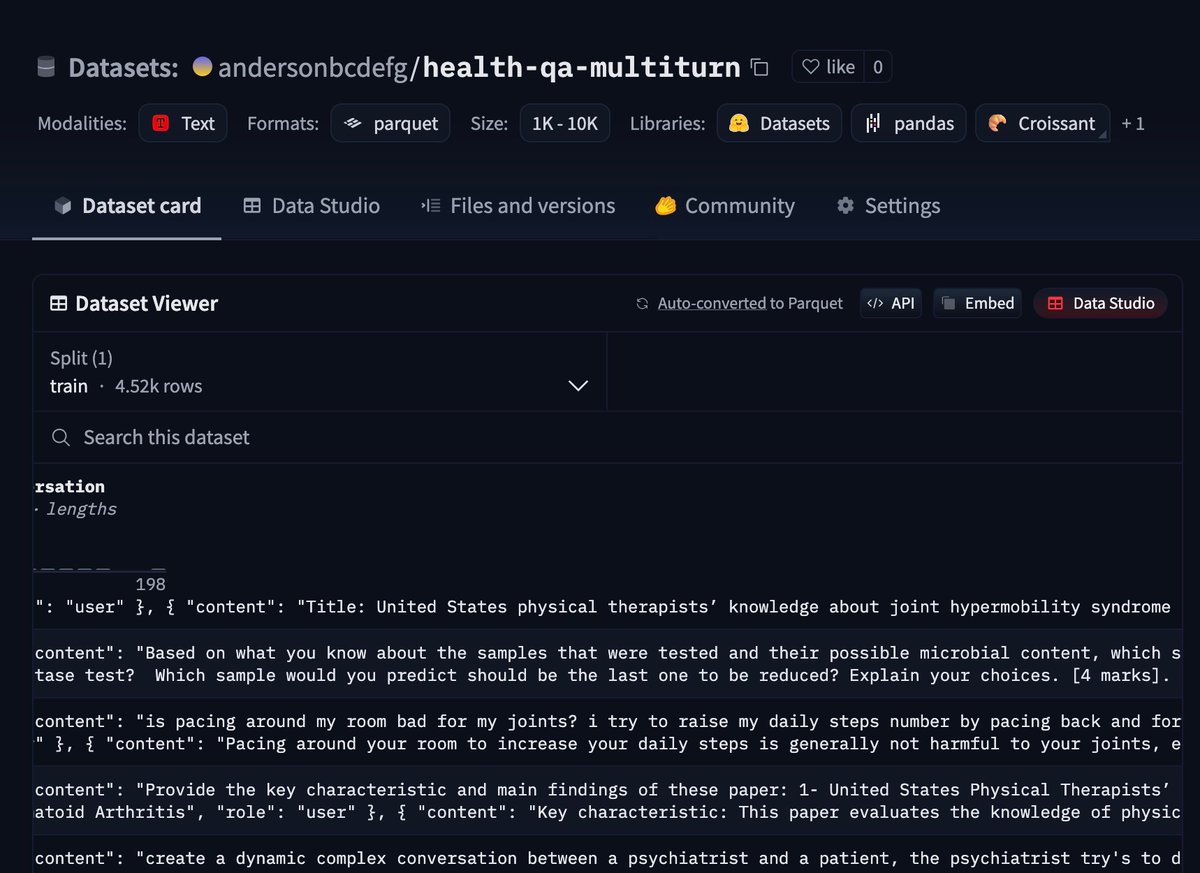The image size is (1200, 873).
Task: Click the train 4.52k rows text
Action: click(x=126, y=386)
